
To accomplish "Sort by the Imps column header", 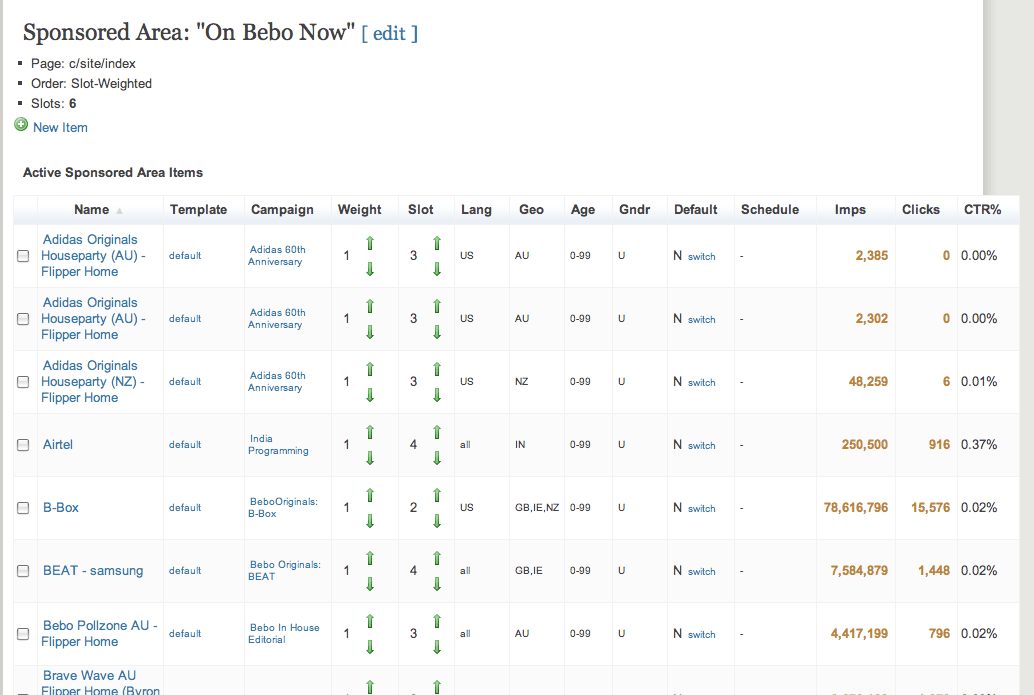I will 850,210.
